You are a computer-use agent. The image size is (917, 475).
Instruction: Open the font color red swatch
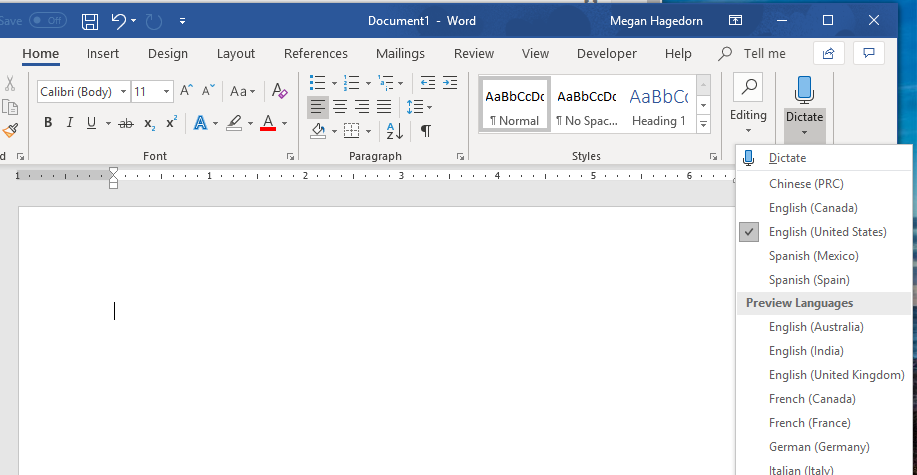[x=267, y=123]
